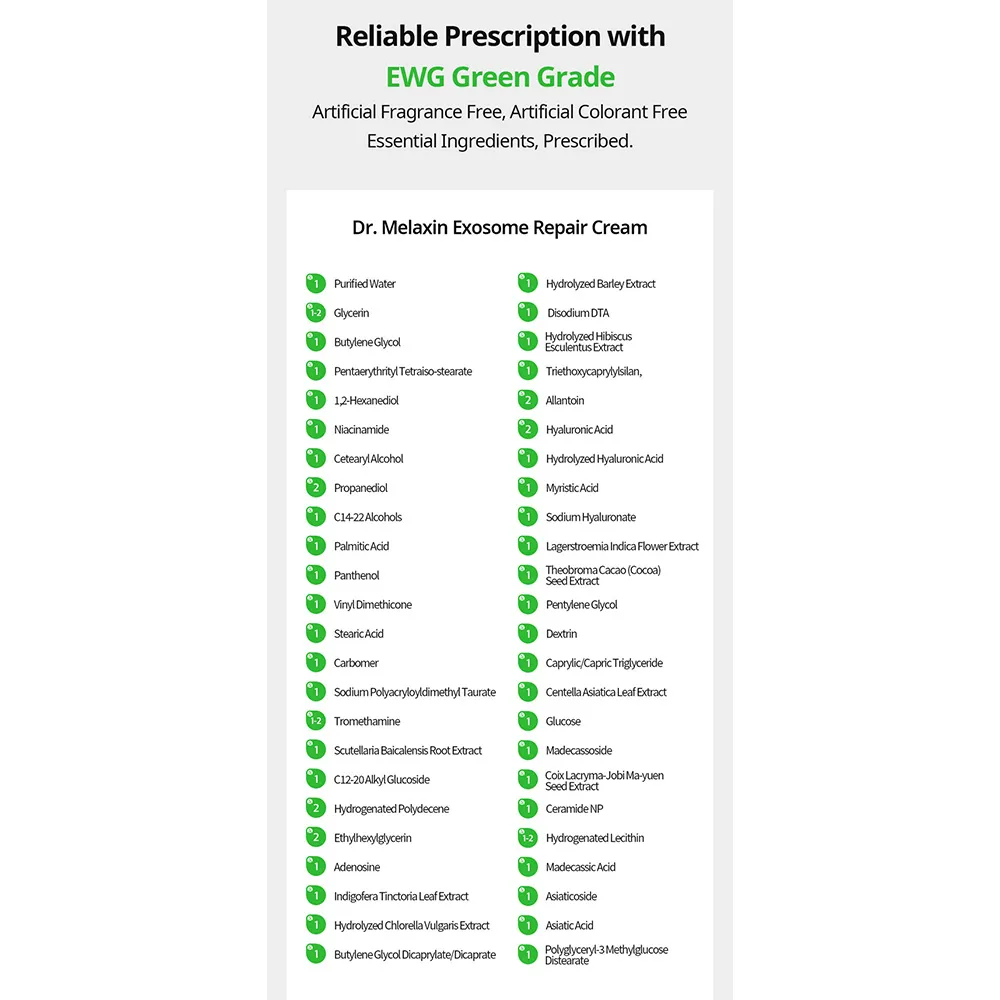The image size is (1000, 1000).
Task: Click the green icon beside Ceramide NP
Action: (527, 809)
